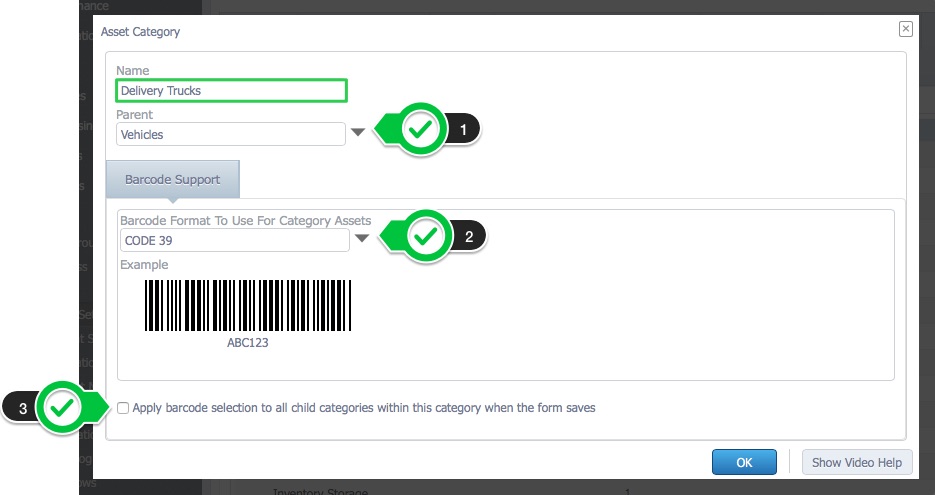Click the green checkmark beside Parent
The height and width of the screenshot is (495, 935).
tap(421, 129)
